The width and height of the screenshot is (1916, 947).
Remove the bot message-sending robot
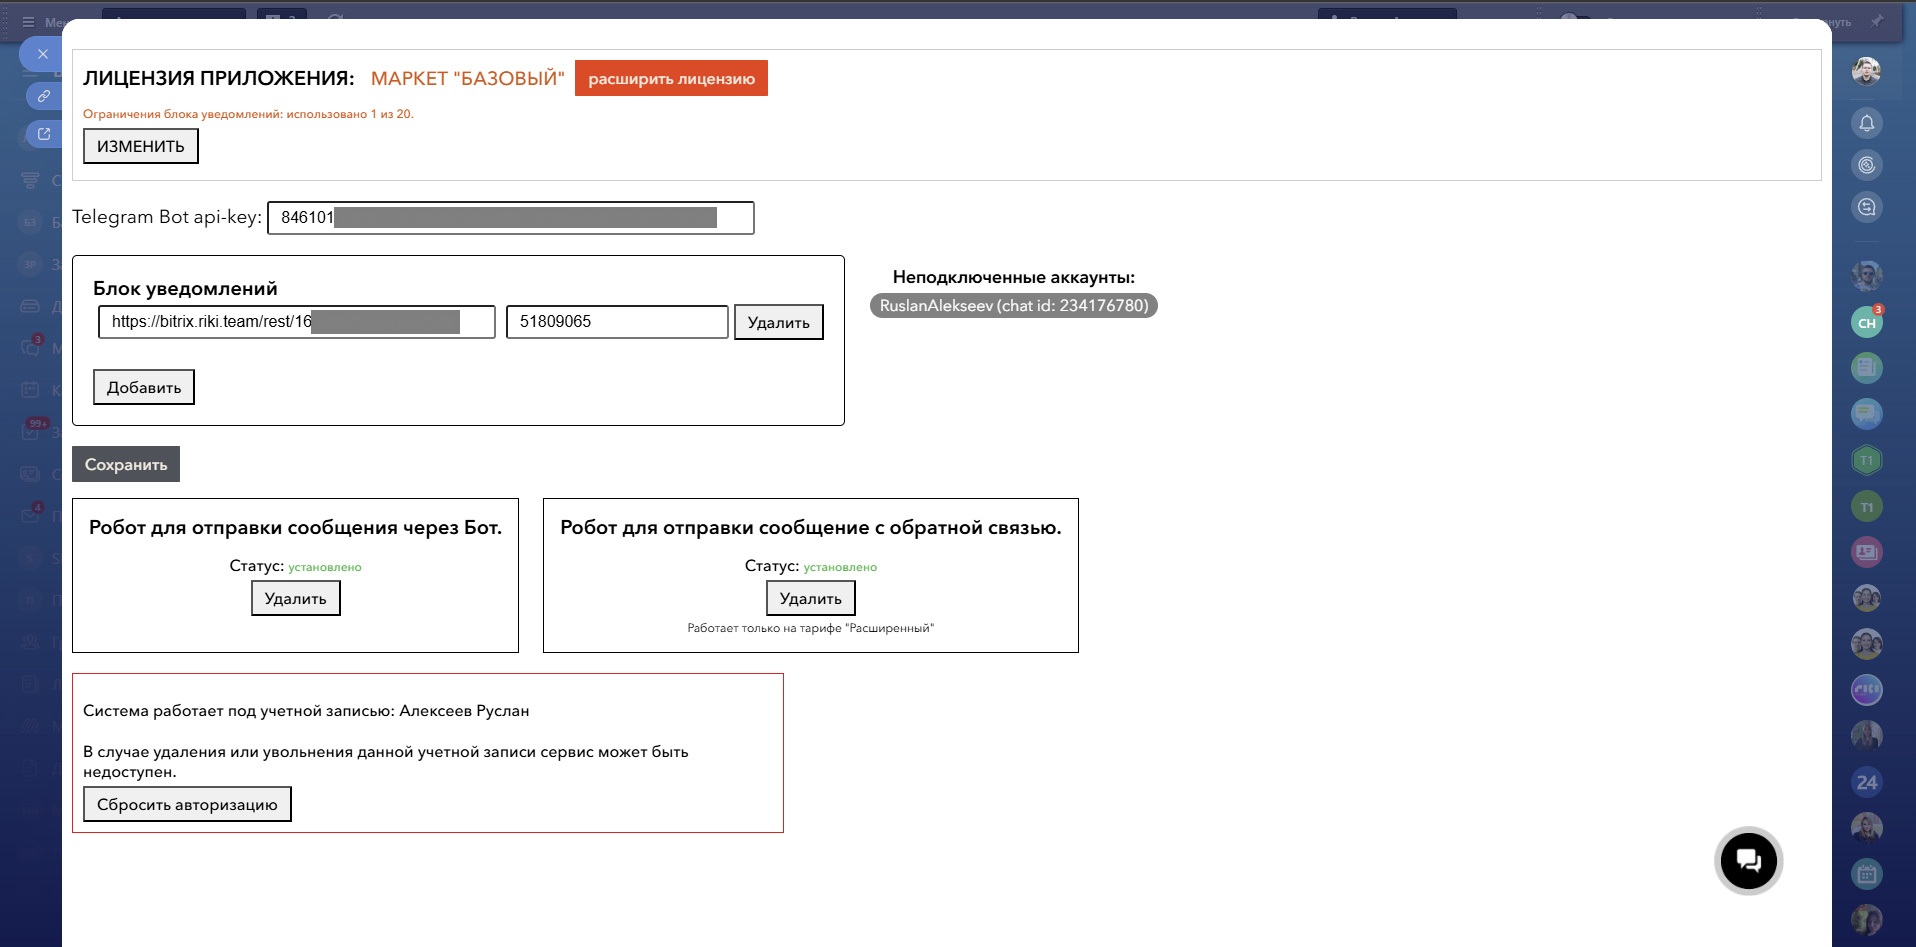pos(296,598)
